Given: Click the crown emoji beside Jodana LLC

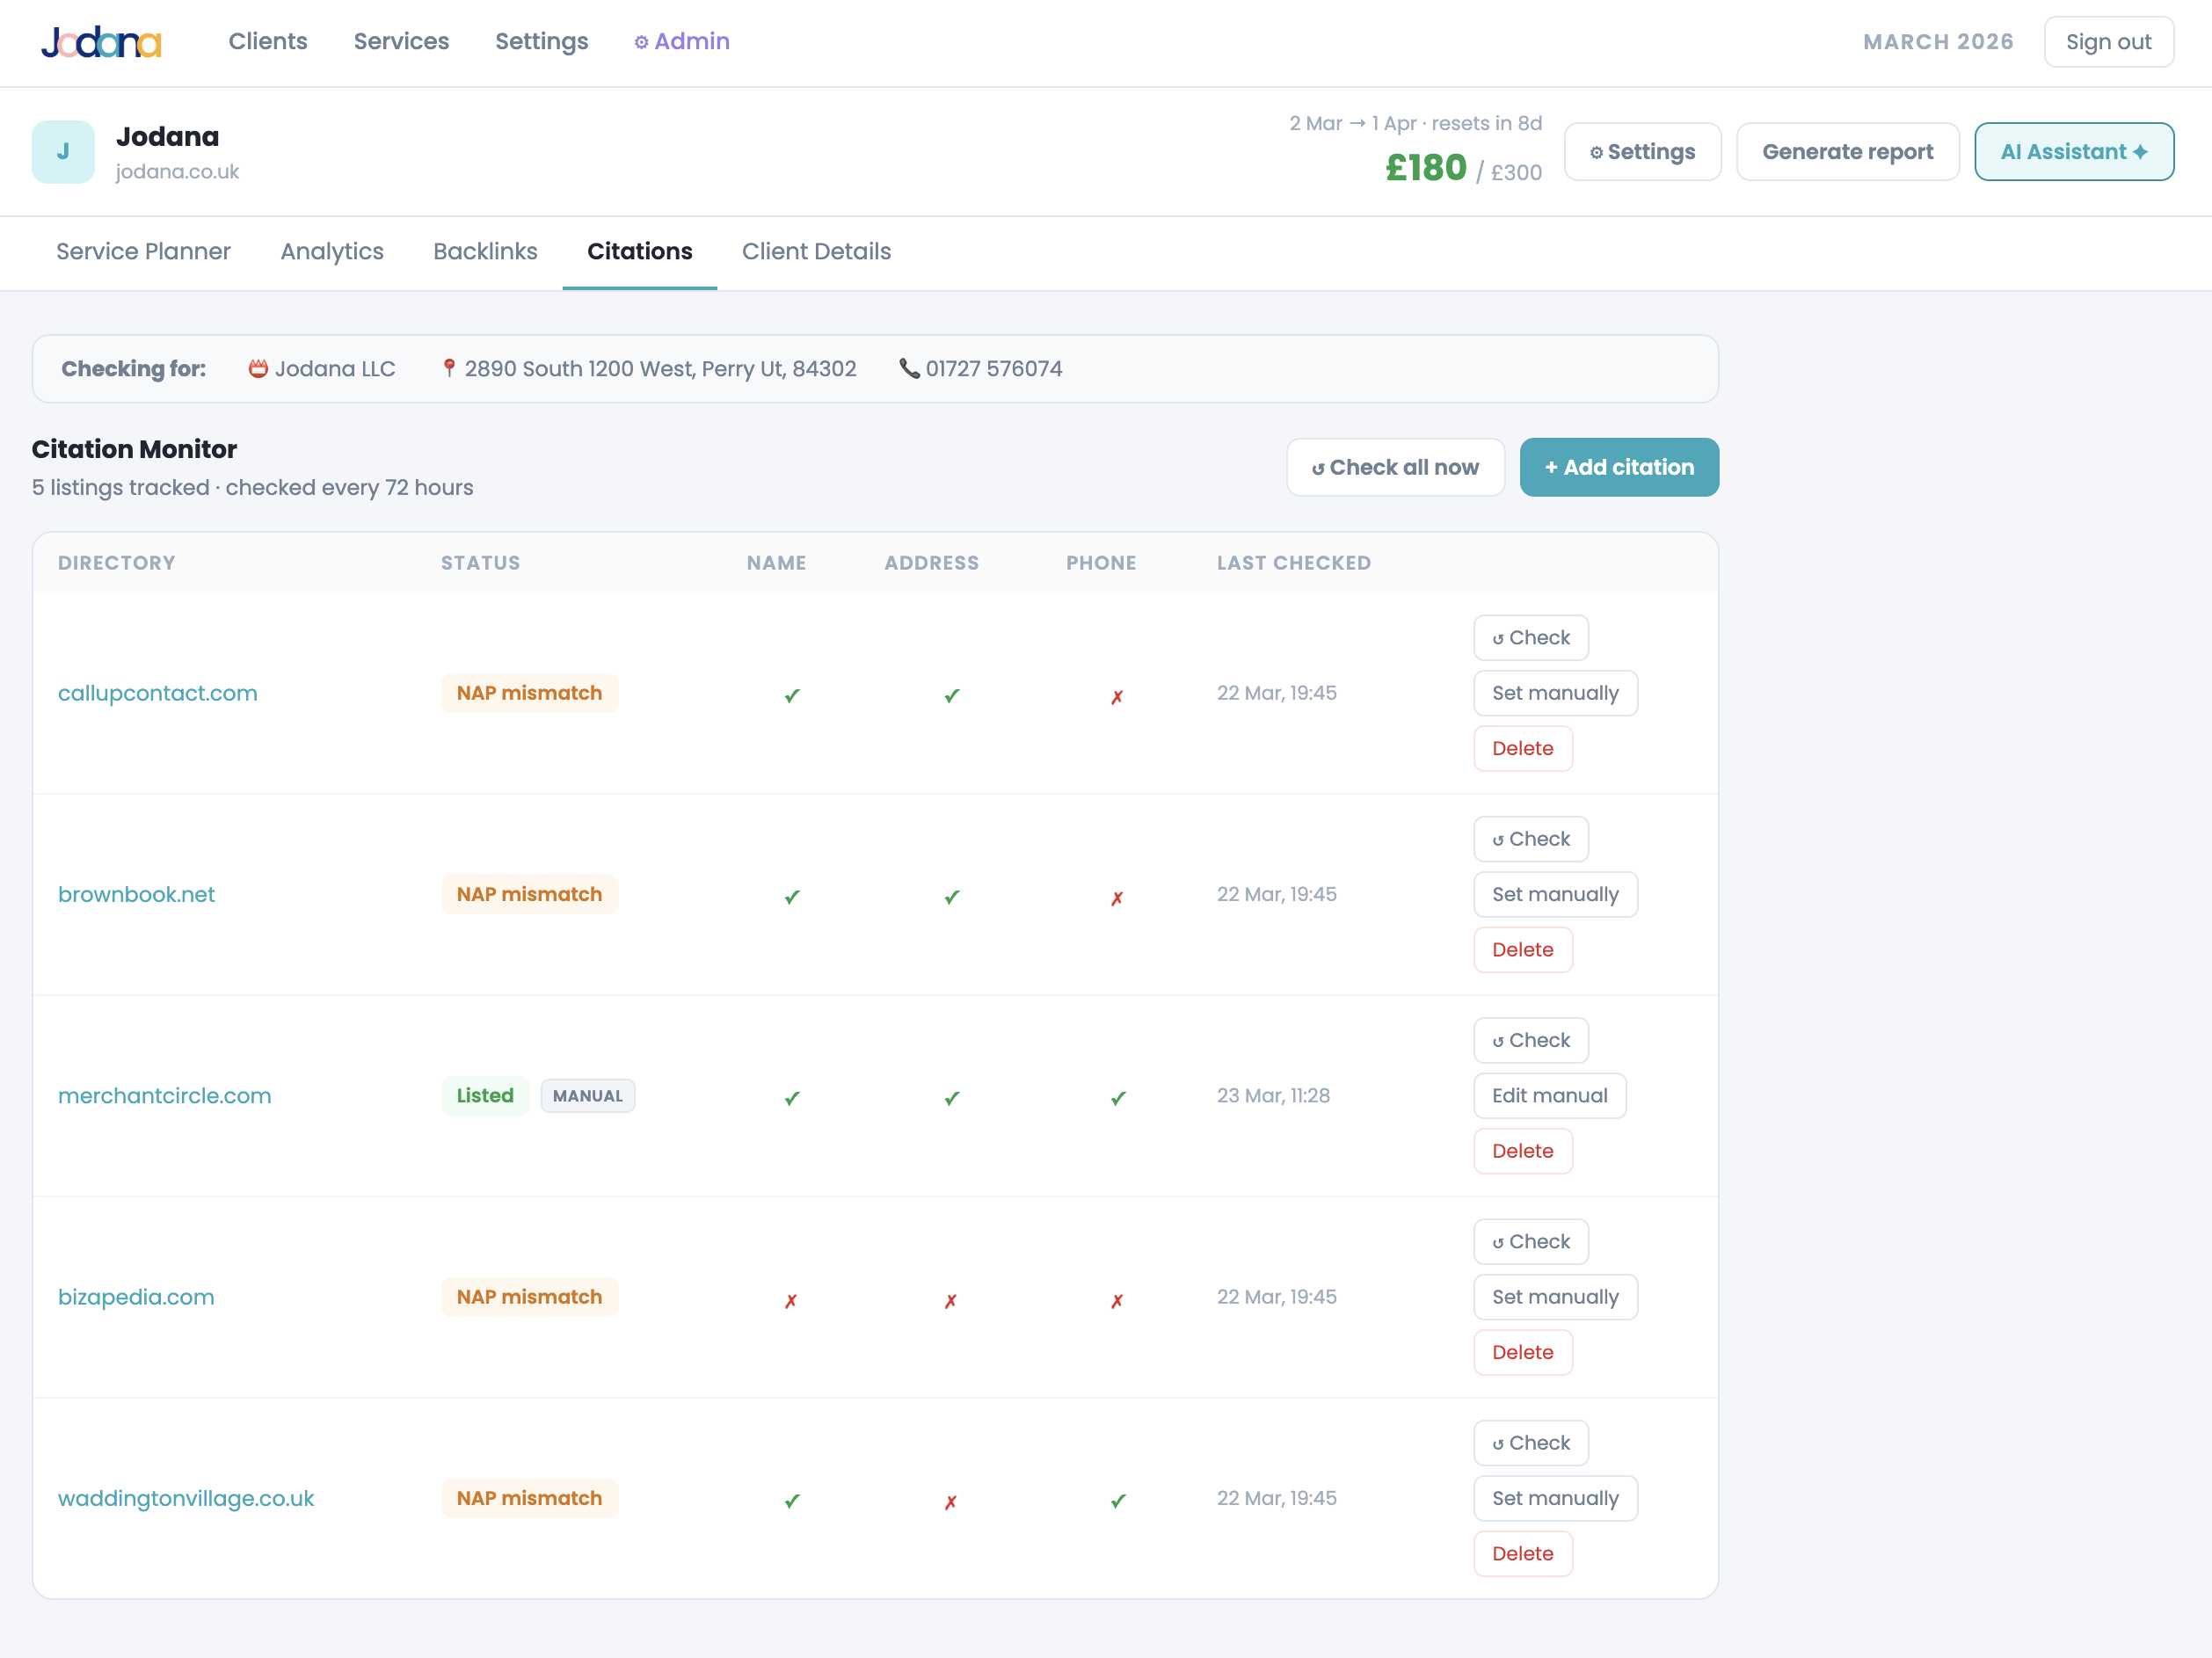Looking at the screenshot, I should pyautogui.click(x=257, y=368).
